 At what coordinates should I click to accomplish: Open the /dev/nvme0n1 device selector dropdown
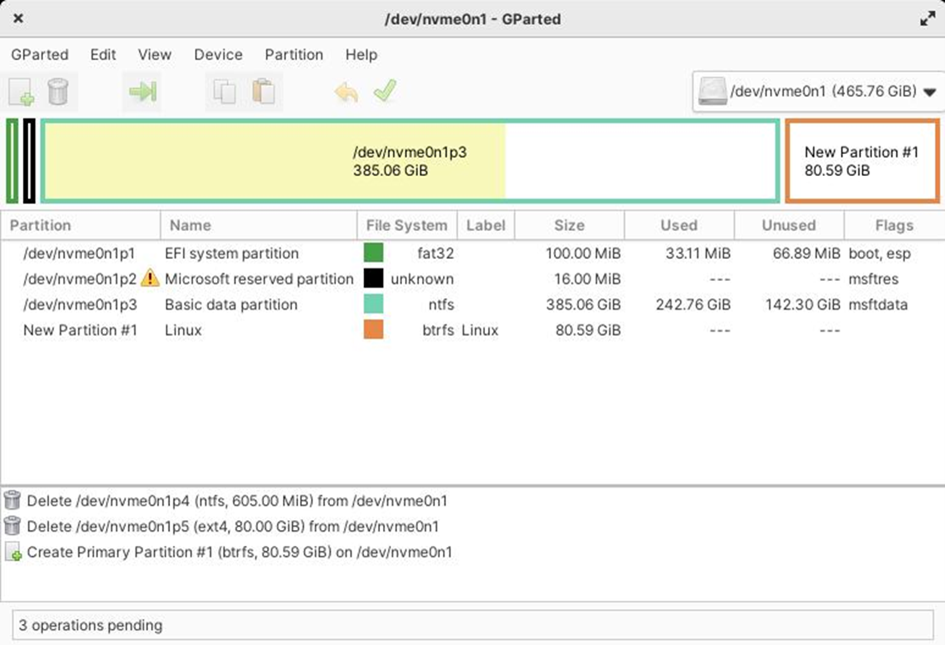pyautogui.click(x=817, y=91)
